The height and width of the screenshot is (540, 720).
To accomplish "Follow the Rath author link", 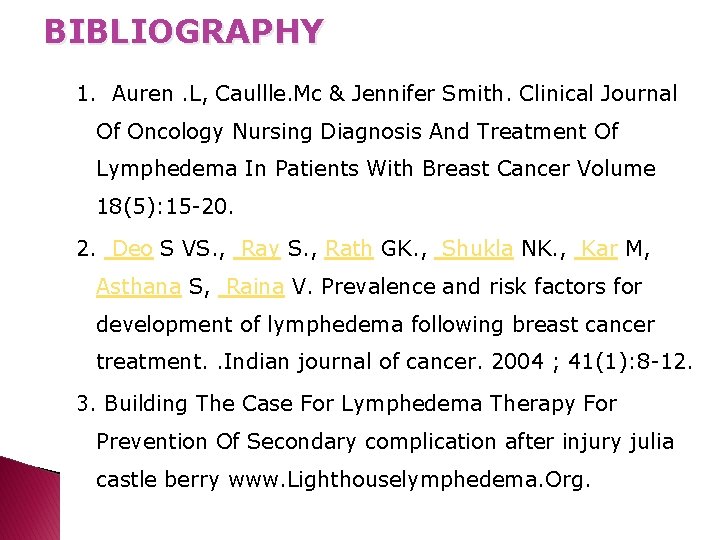I will click(349, 249).
